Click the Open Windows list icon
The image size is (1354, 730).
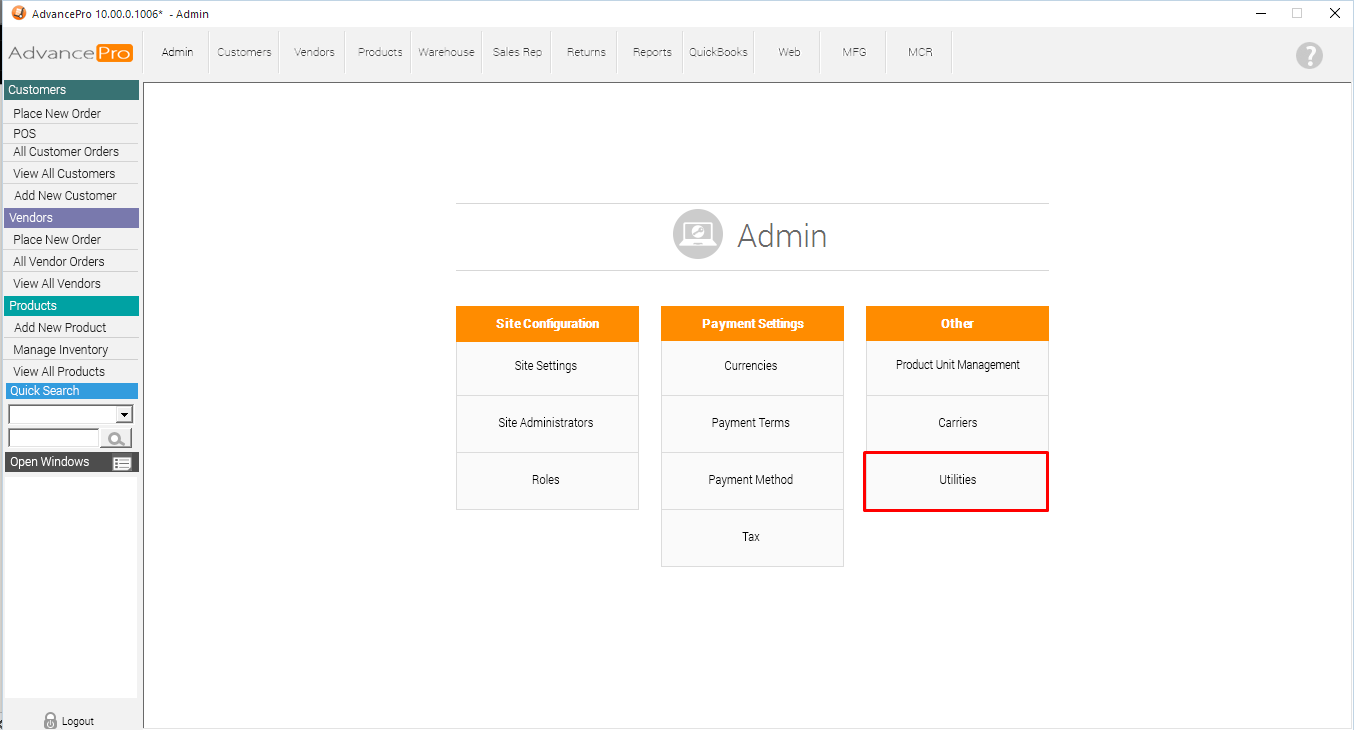click(122, 463)
